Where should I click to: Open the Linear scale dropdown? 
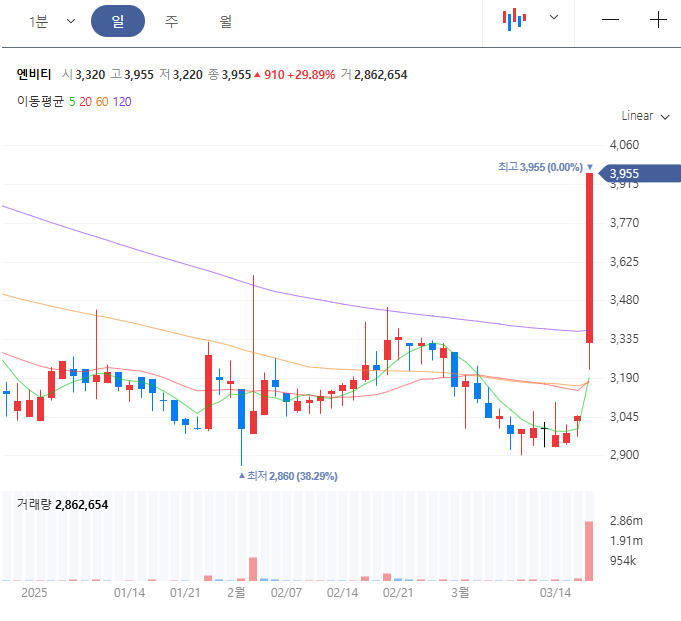645,116
